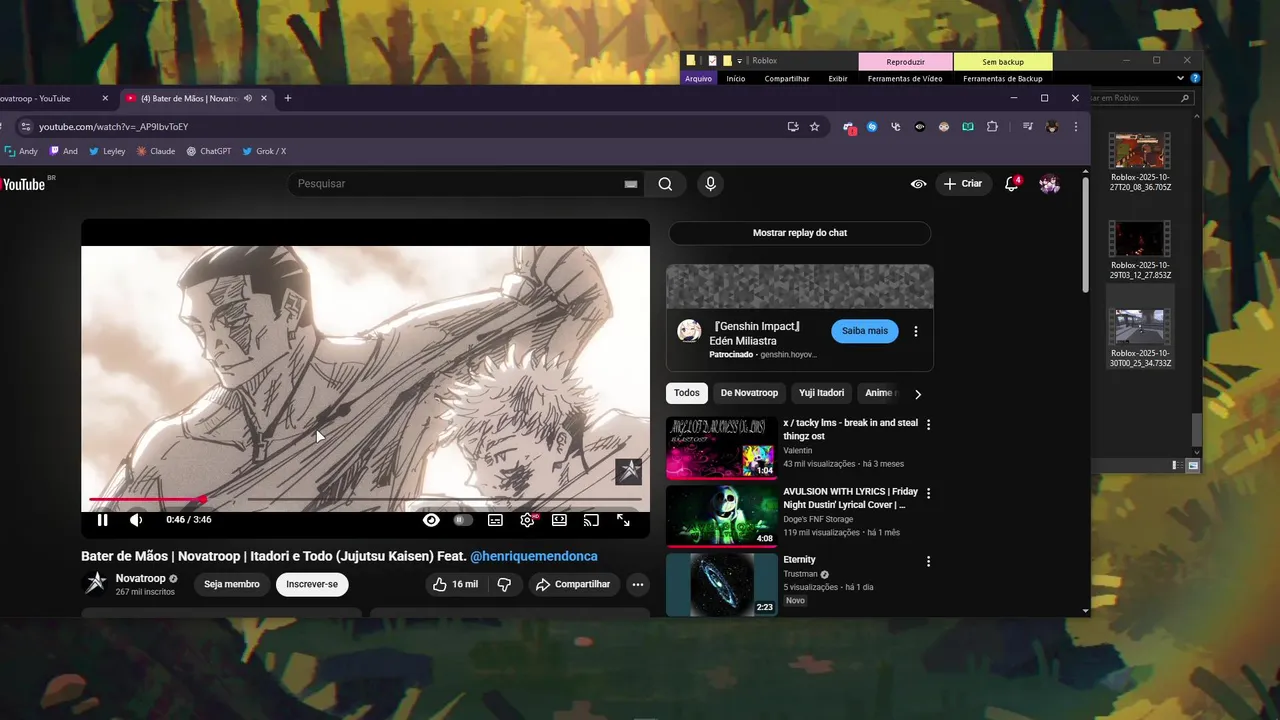Bookmark this page with the star
This screenshot has height=720, width=1280.
click(815, 127)
